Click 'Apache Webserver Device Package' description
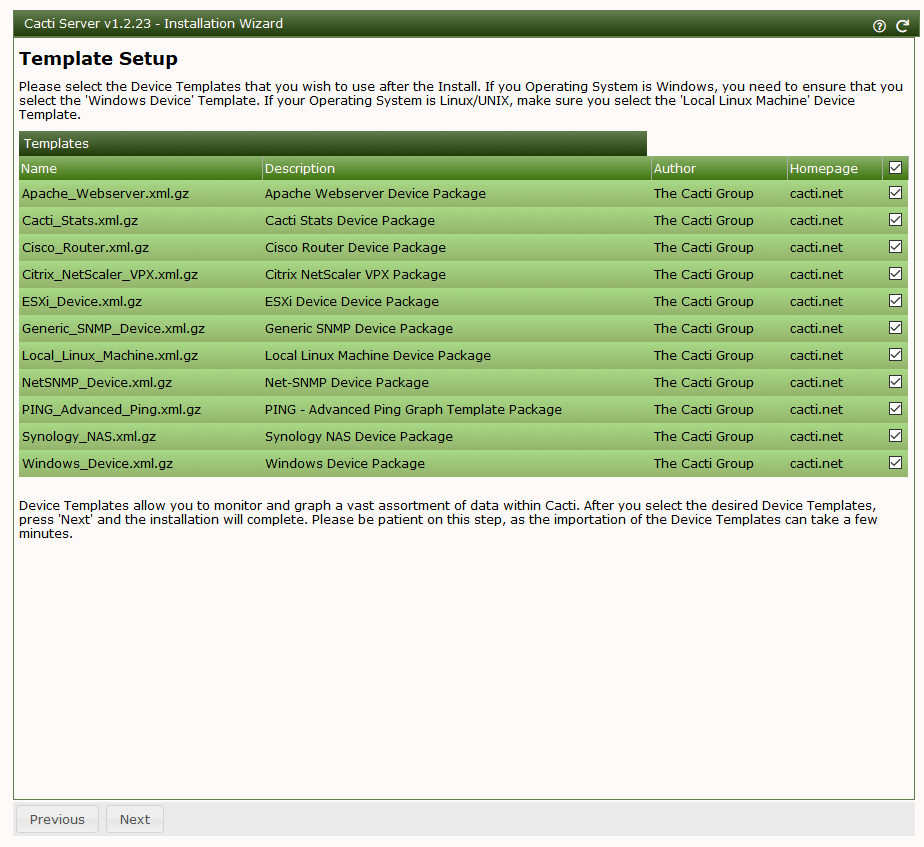Image resolution: width=924 pixels, height=847 pixels. coord(375,193)
